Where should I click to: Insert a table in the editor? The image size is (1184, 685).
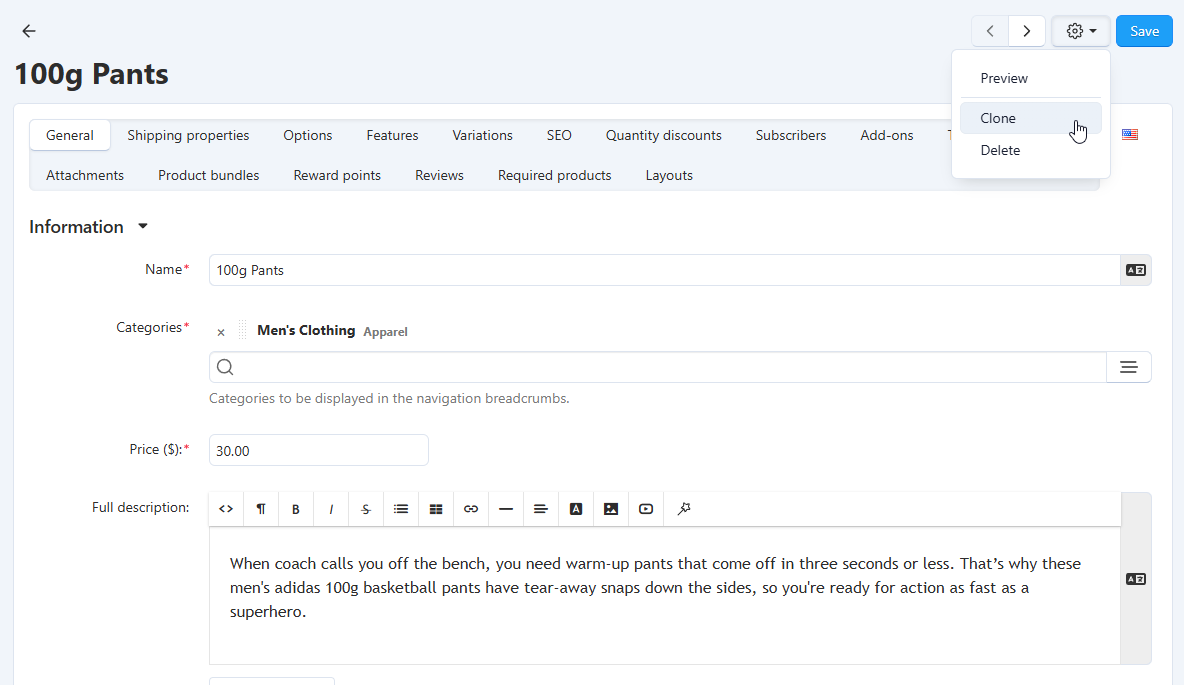tap(436, 509)
